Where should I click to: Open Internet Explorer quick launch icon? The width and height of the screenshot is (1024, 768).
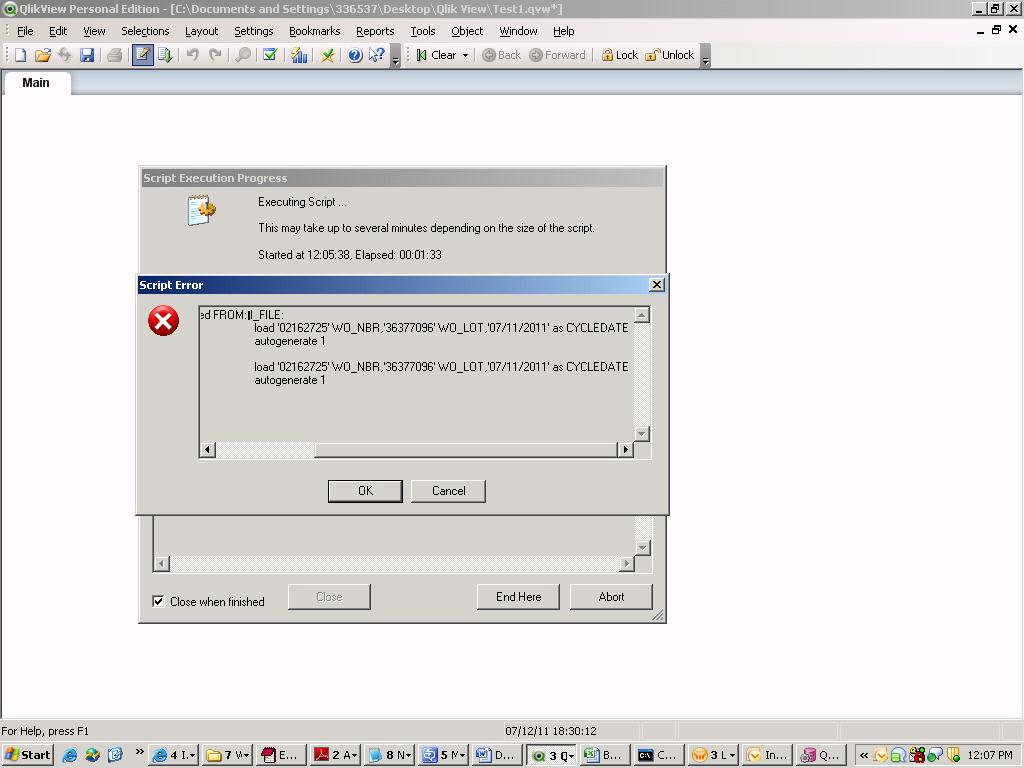(x=69, y=756)
